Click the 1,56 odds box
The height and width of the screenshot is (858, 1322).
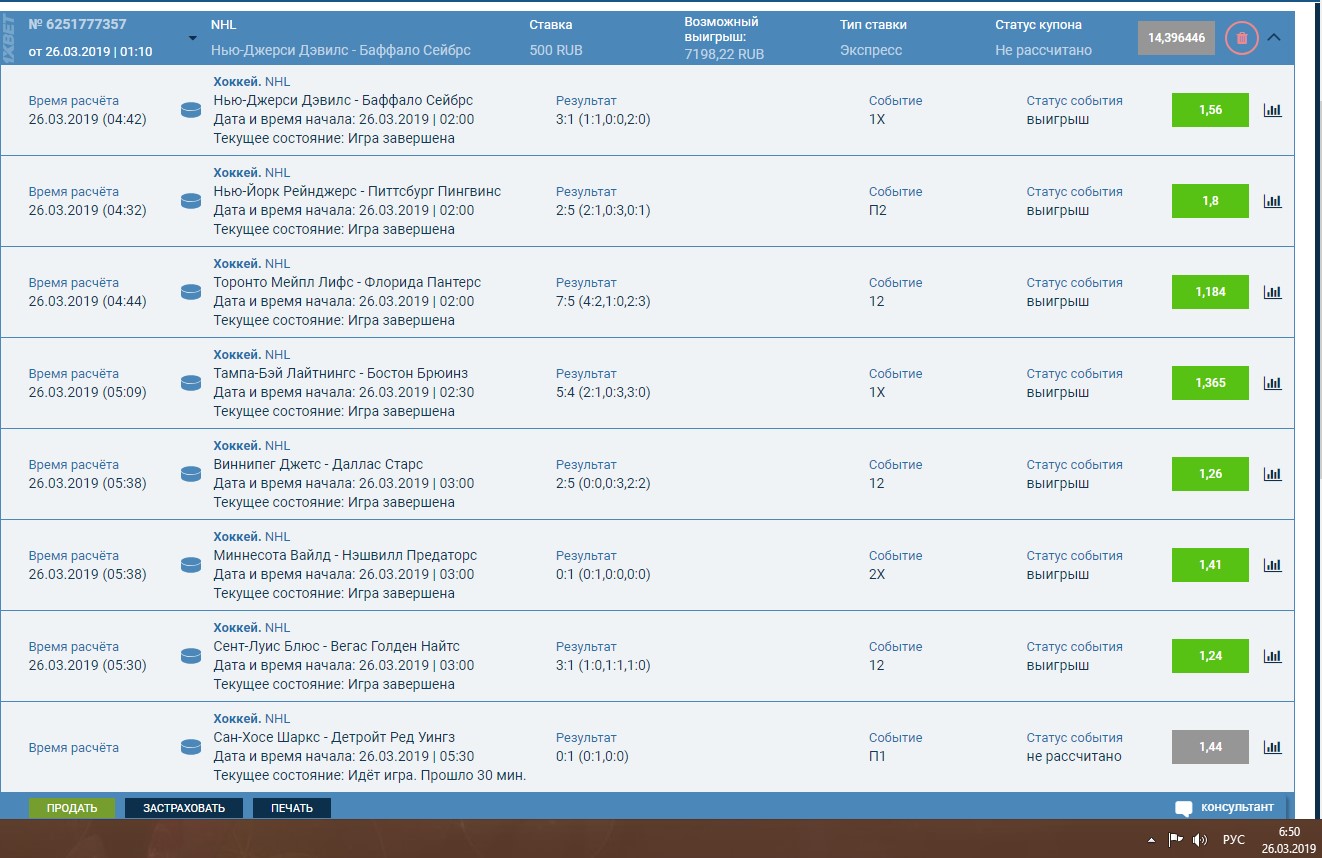point(1210,110)
